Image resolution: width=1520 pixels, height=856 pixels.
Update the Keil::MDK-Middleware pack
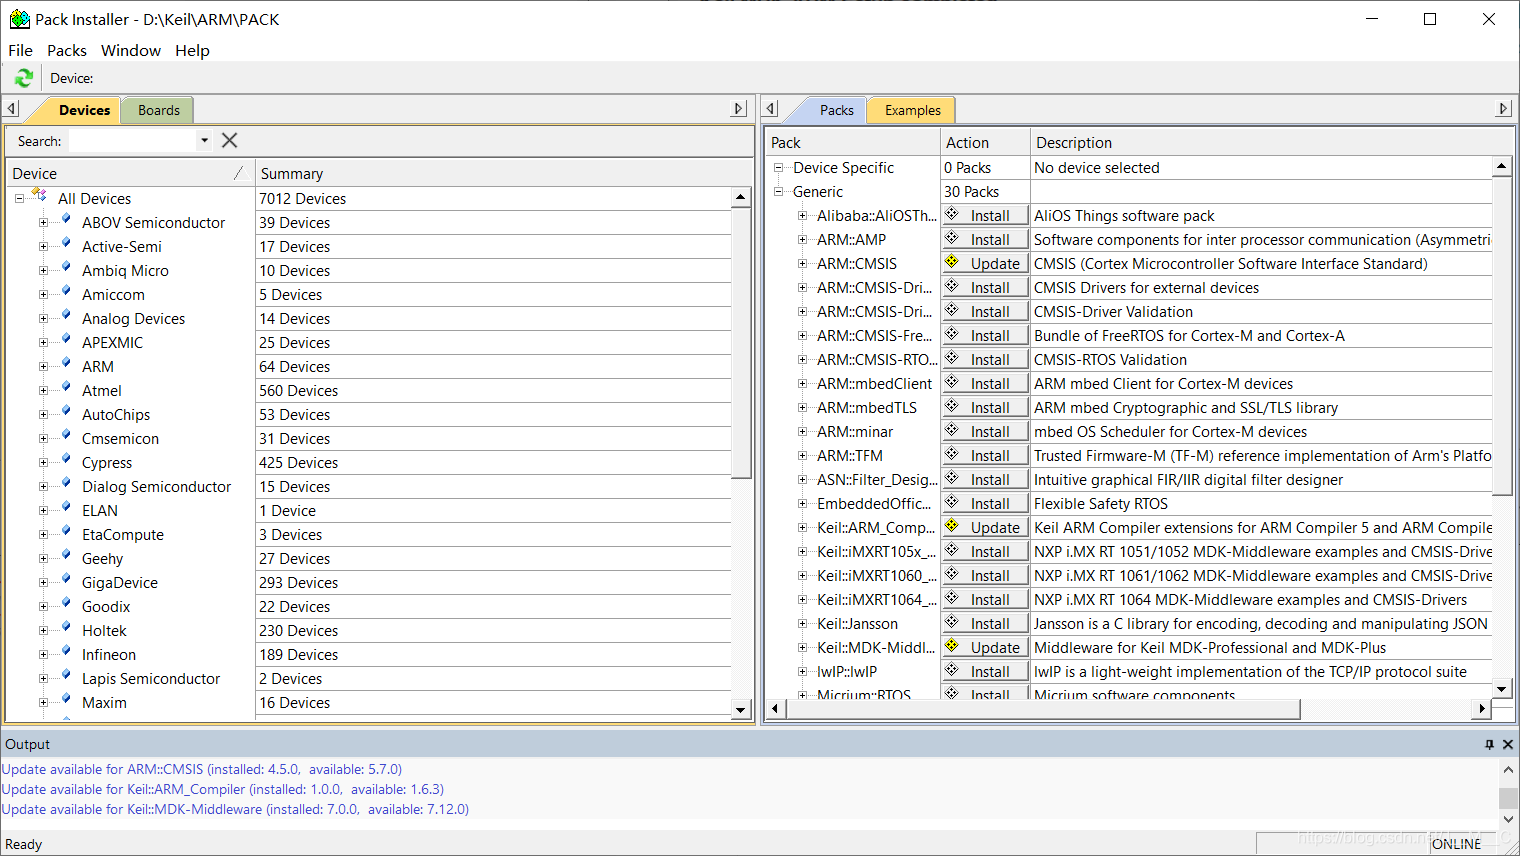985,648
